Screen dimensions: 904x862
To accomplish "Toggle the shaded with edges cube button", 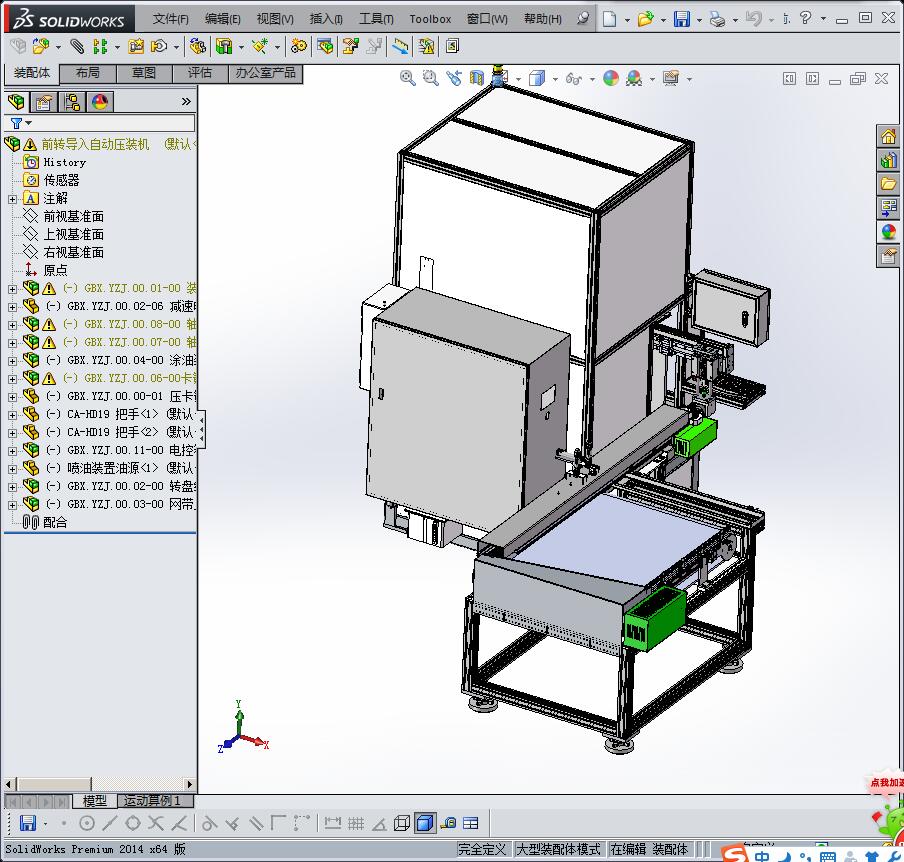I will click(425, 823).
